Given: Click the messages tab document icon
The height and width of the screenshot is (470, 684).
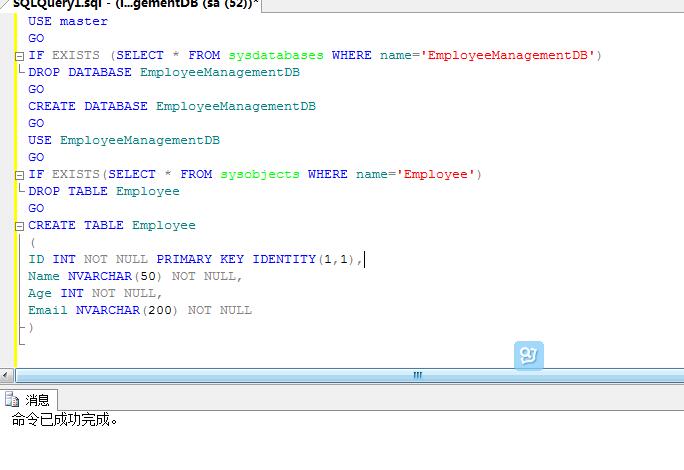Looking at the screenshot, I should (12, 400).
